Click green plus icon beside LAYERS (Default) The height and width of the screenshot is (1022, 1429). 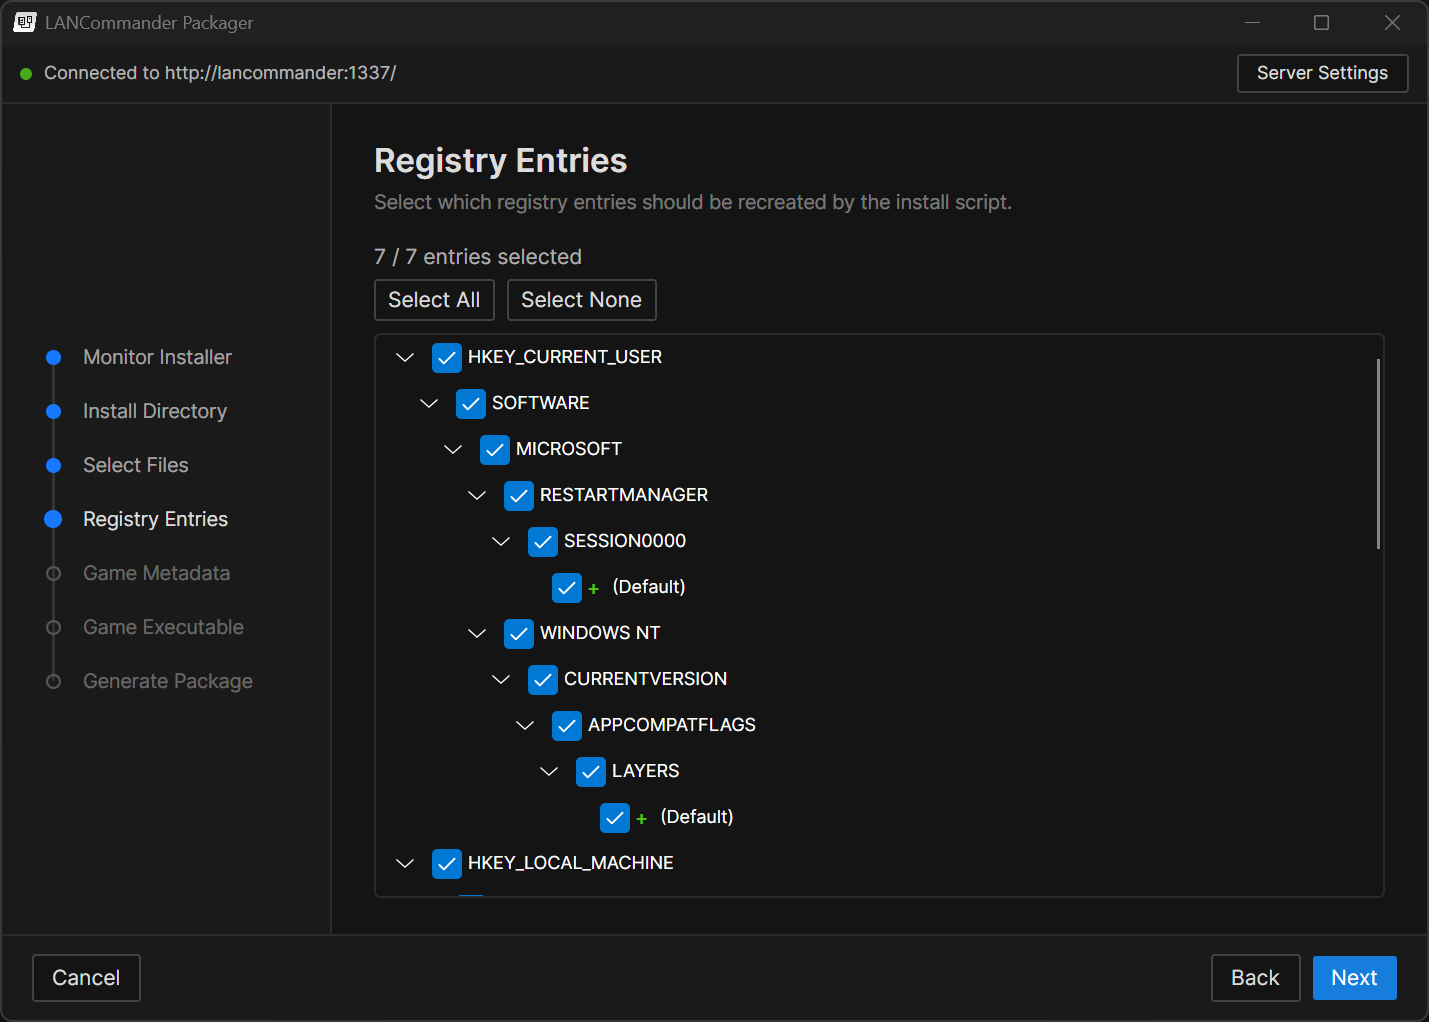coord(642,819)
